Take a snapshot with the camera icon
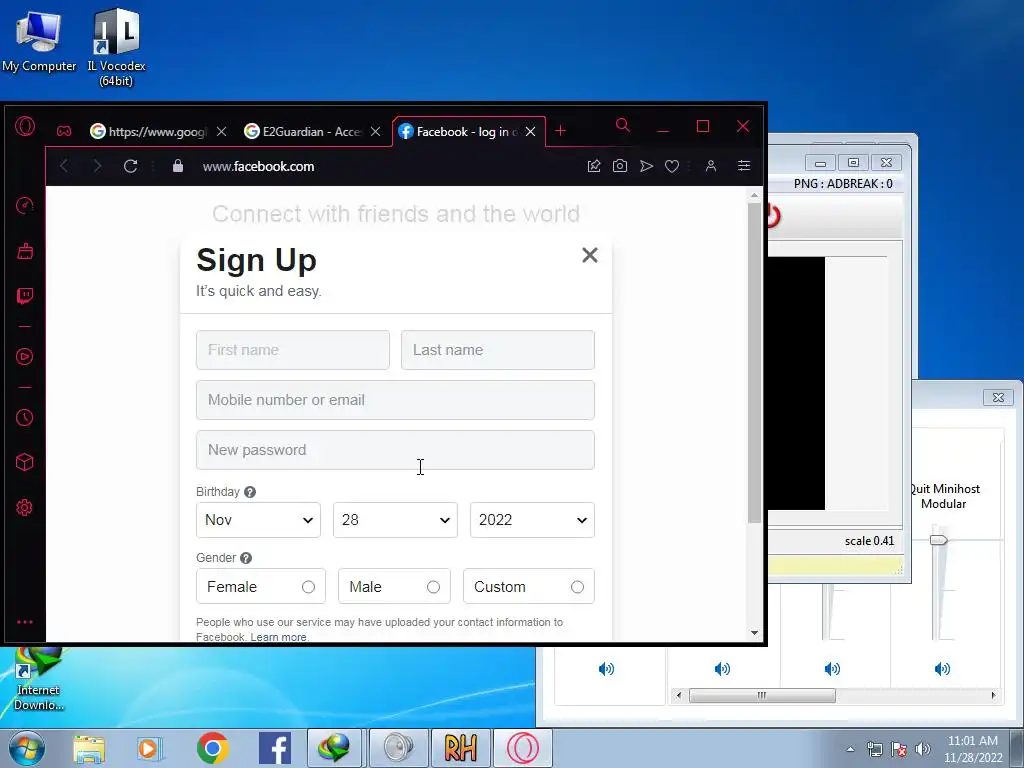The image size is (1024, 768). [x=620, y=166]
